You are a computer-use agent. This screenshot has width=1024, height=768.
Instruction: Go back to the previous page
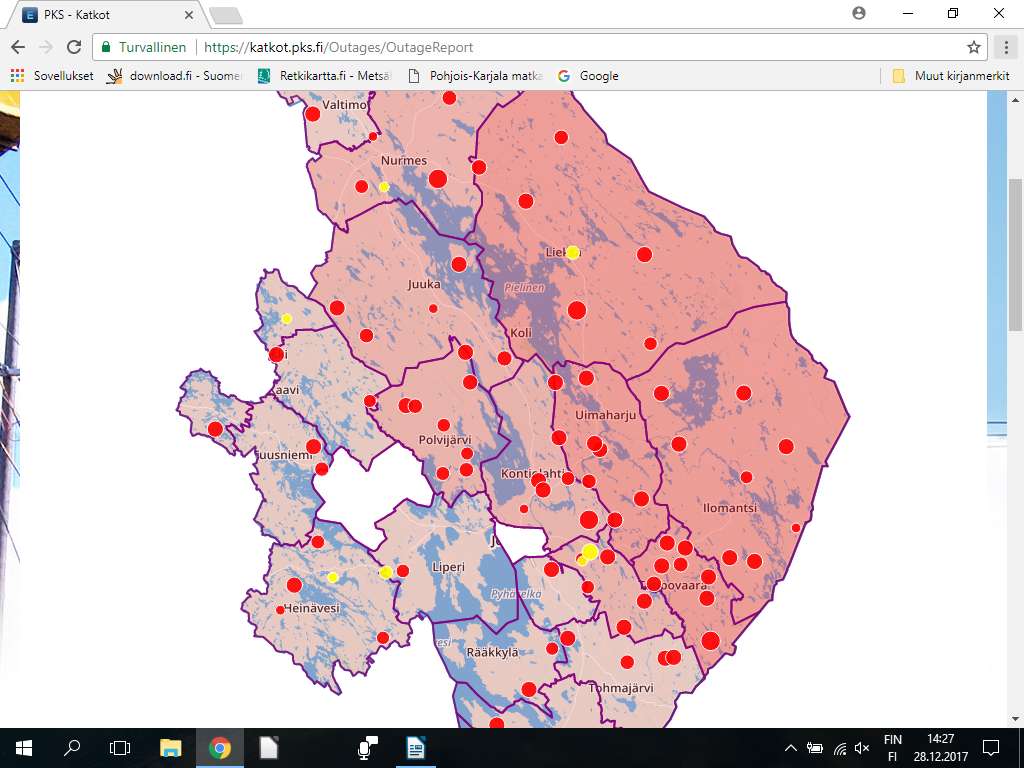18,47
